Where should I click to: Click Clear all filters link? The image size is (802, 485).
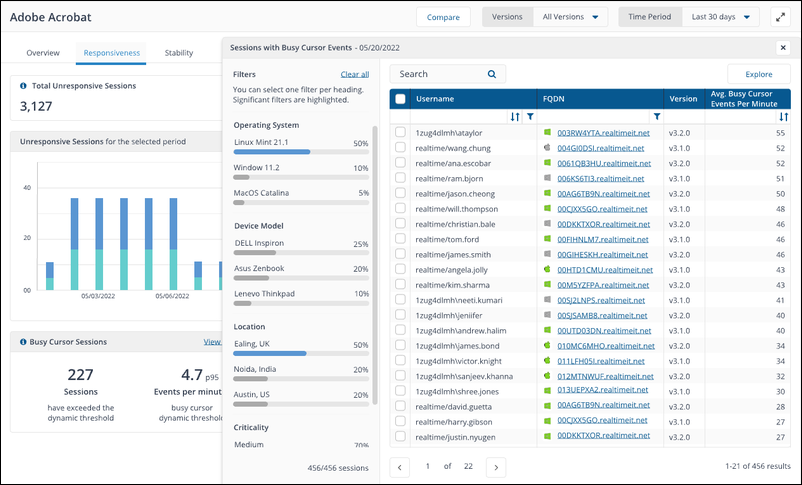click(x=354, y=74)
